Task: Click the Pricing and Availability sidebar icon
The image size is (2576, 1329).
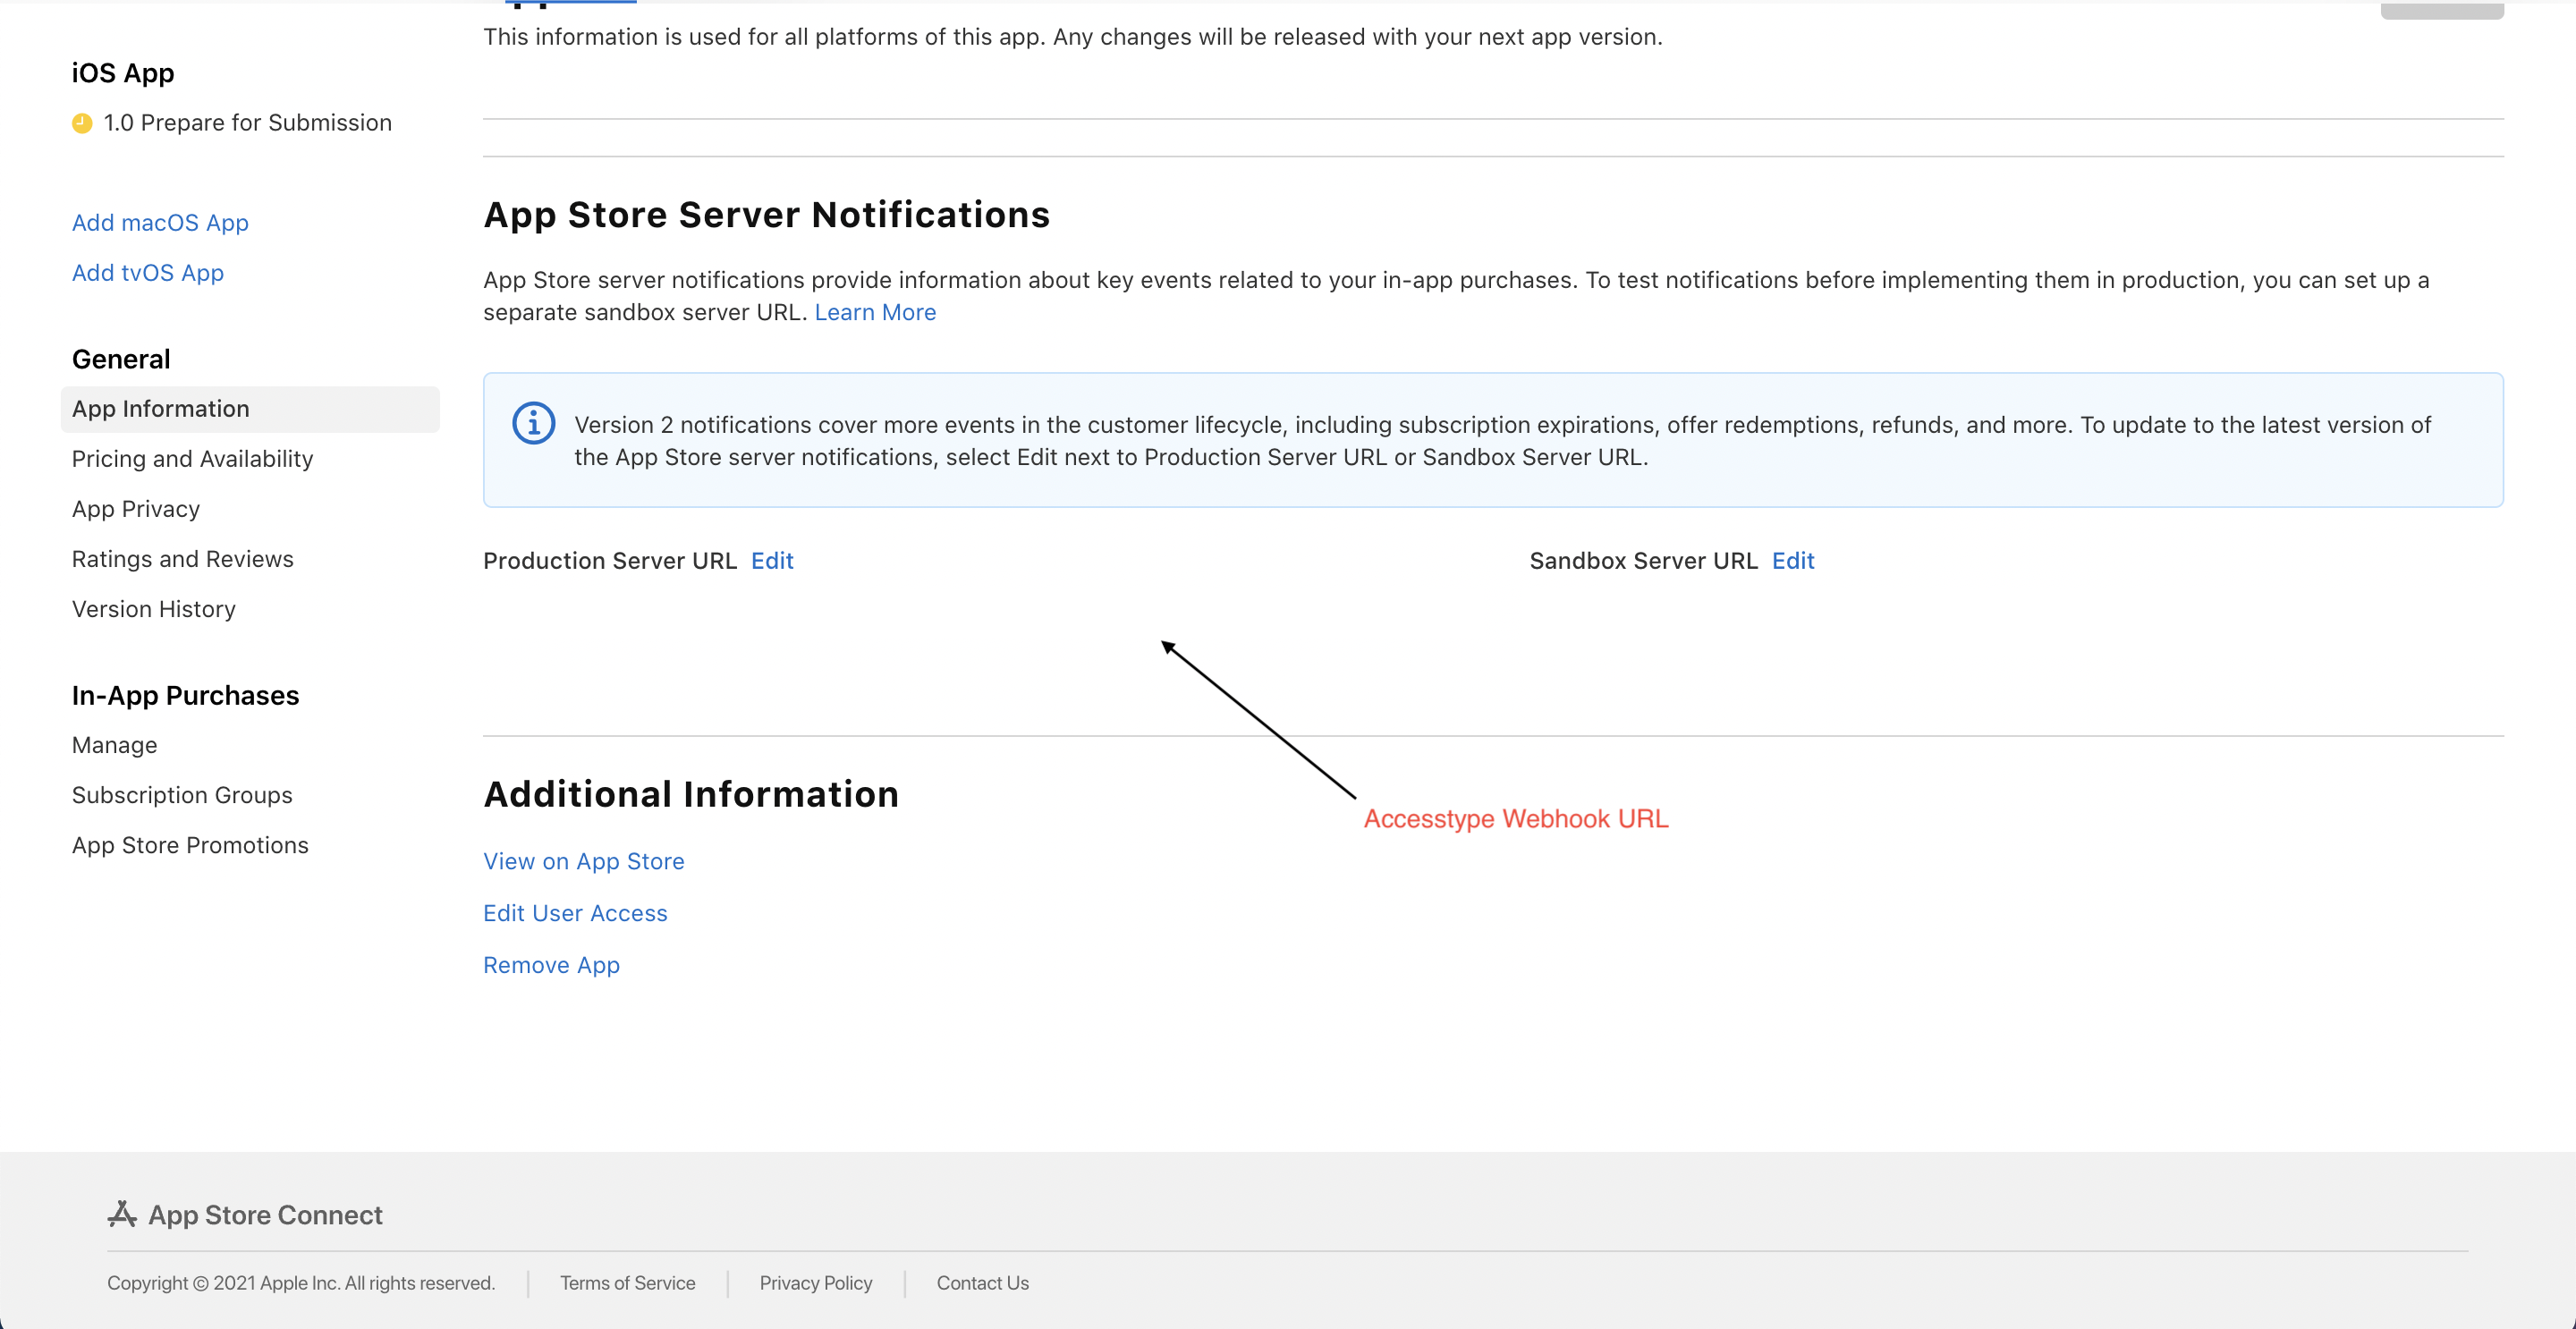Action: point(190,458)
